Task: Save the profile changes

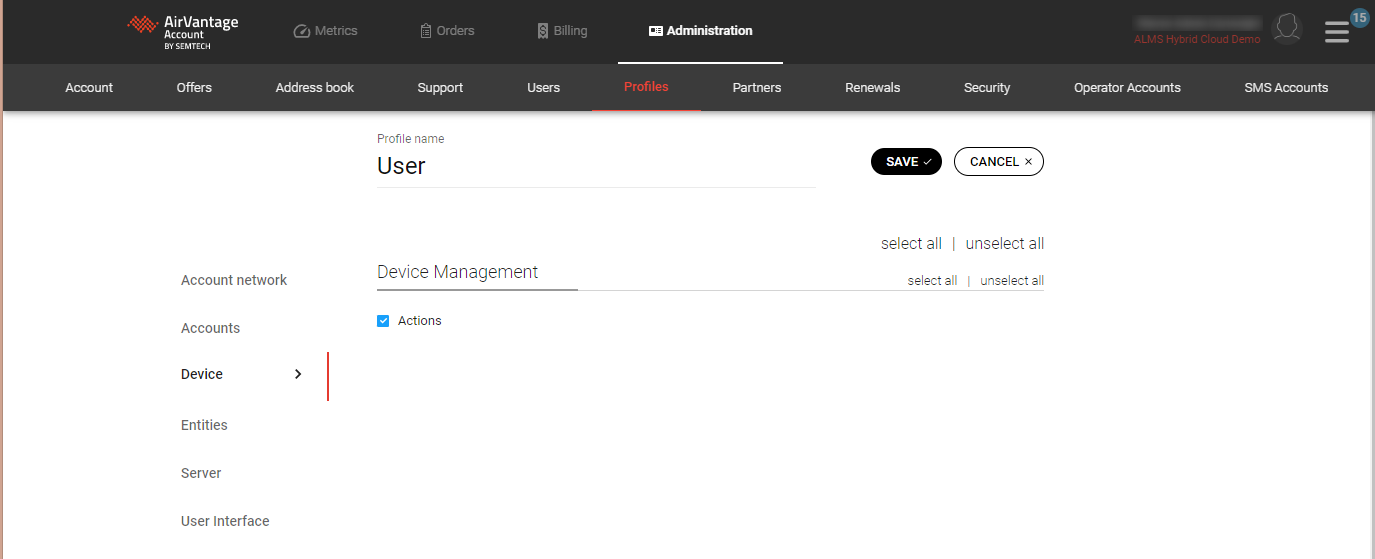Action: 906,162
